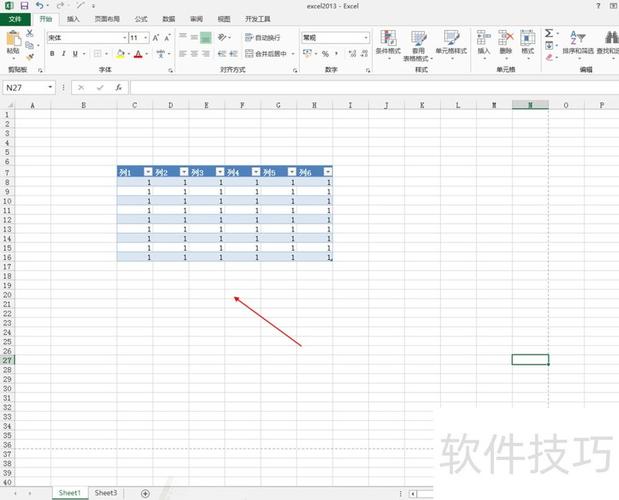Open the font name dropdown
619x500 pixels.
pos(125,38)
